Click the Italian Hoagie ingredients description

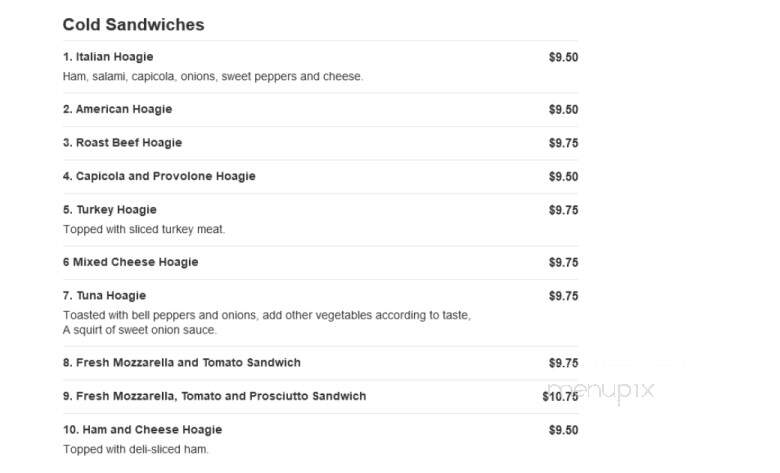point(213,76)
